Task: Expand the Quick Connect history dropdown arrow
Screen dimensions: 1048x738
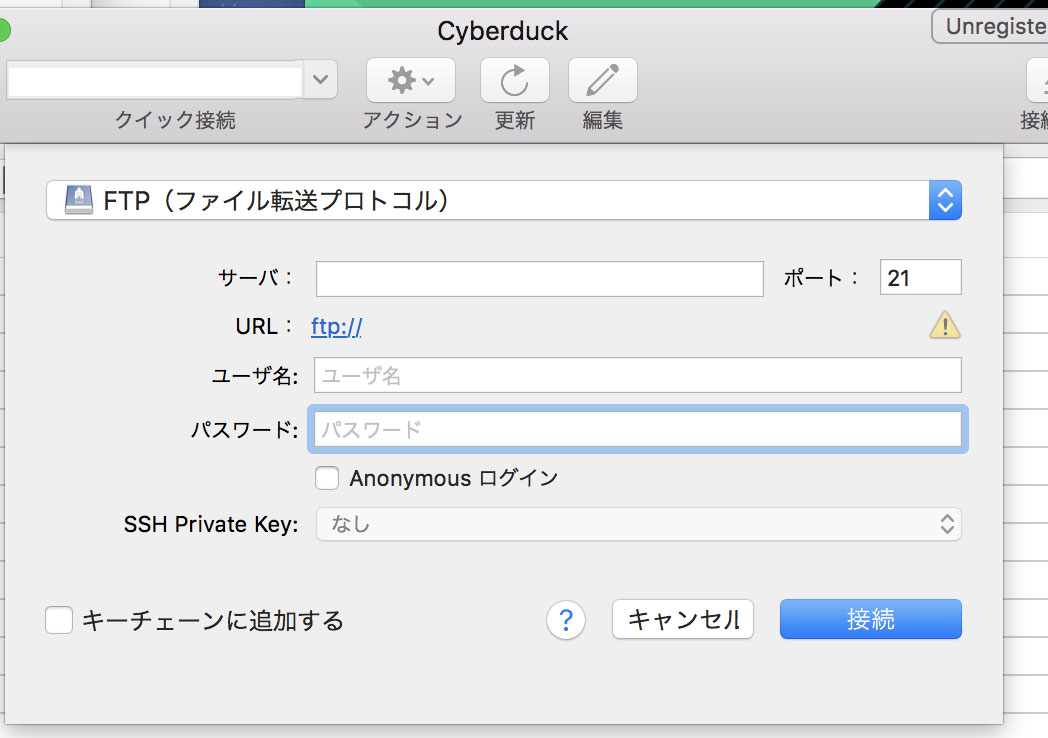Action: click(x=320, y=80)
